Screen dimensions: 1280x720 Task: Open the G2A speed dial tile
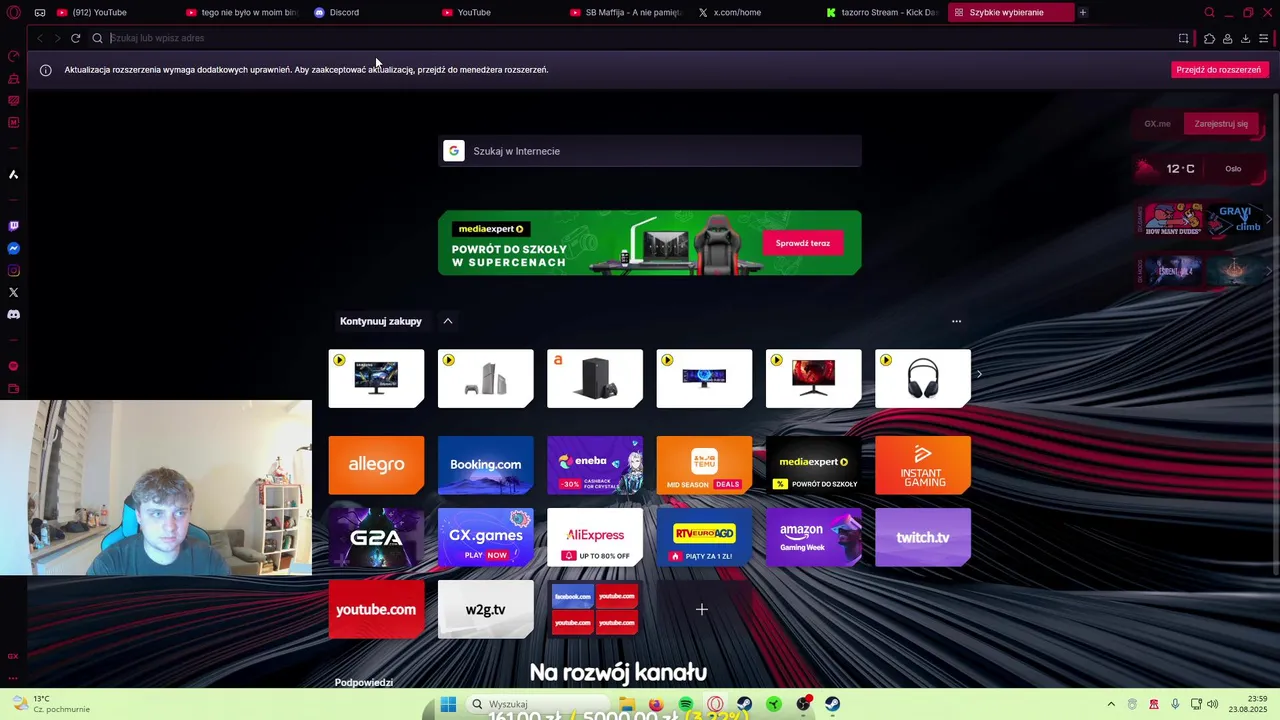tap(376, 537)
